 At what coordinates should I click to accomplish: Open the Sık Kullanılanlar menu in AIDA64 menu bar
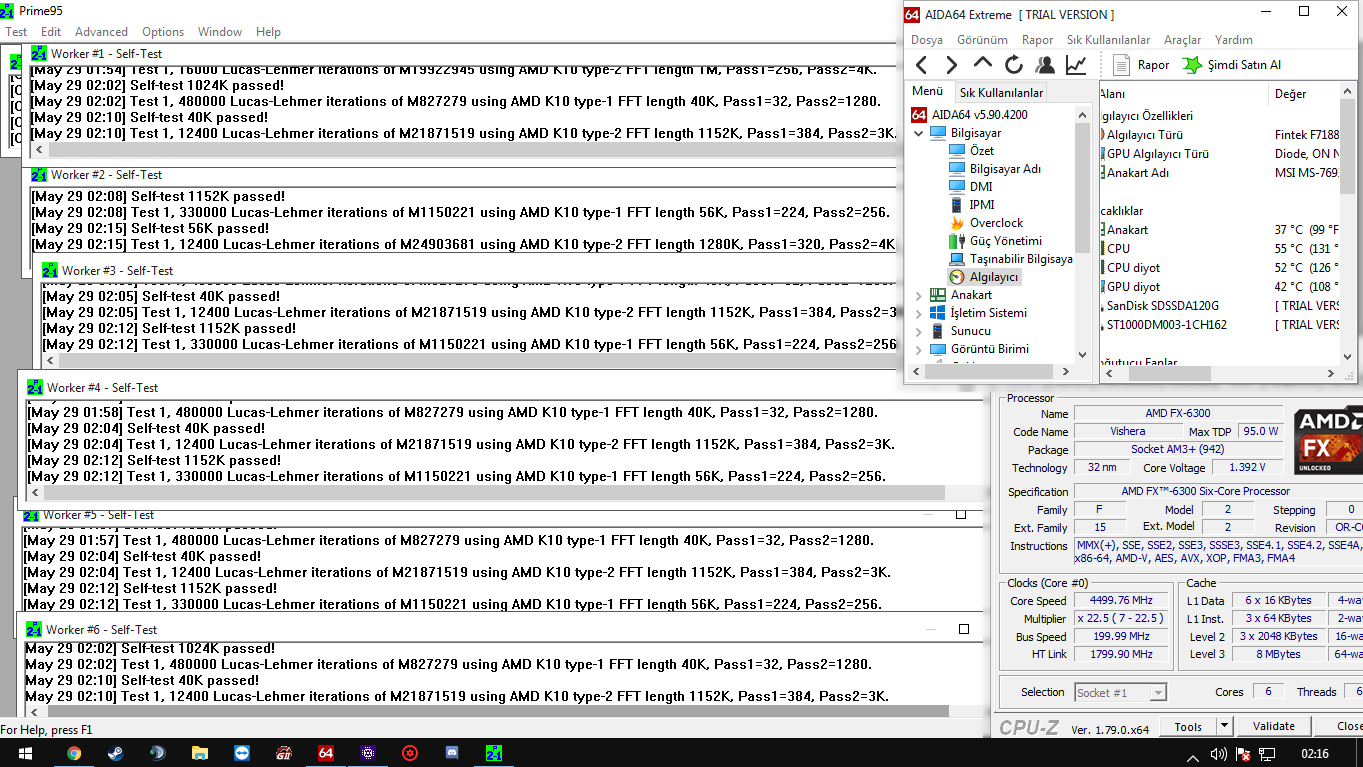(1108, 40)
